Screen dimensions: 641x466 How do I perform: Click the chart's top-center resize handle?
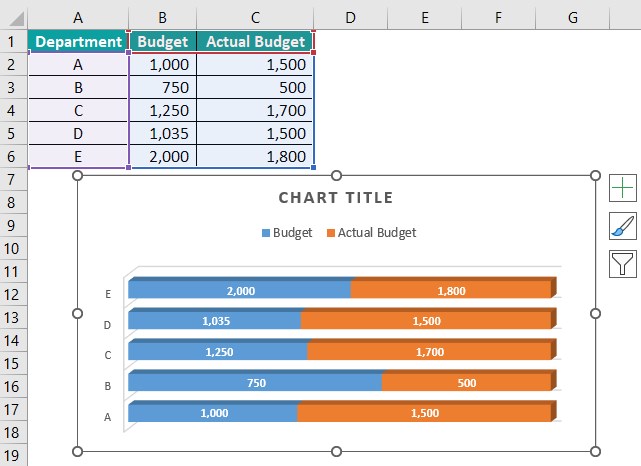pyautogui.click(x=336, y=176)
